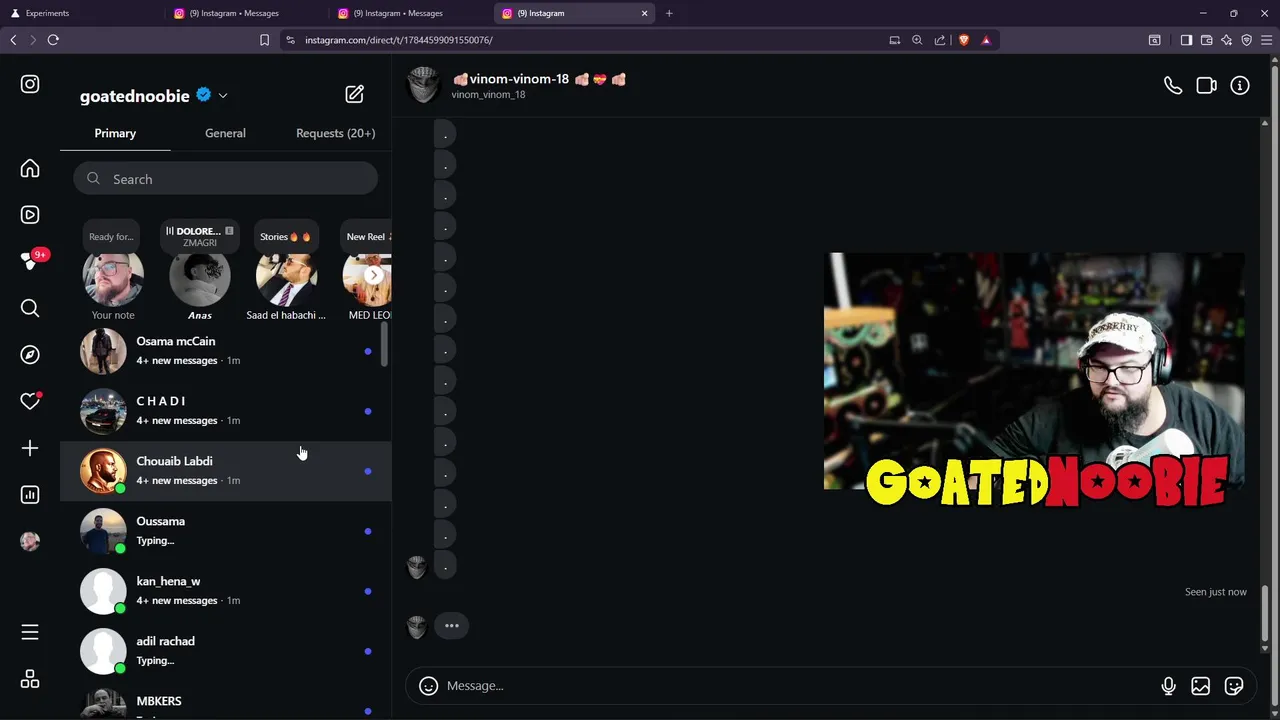Go to Home feed icon in sidebar
Viewport: 1280px width, 720px height.
30,169
